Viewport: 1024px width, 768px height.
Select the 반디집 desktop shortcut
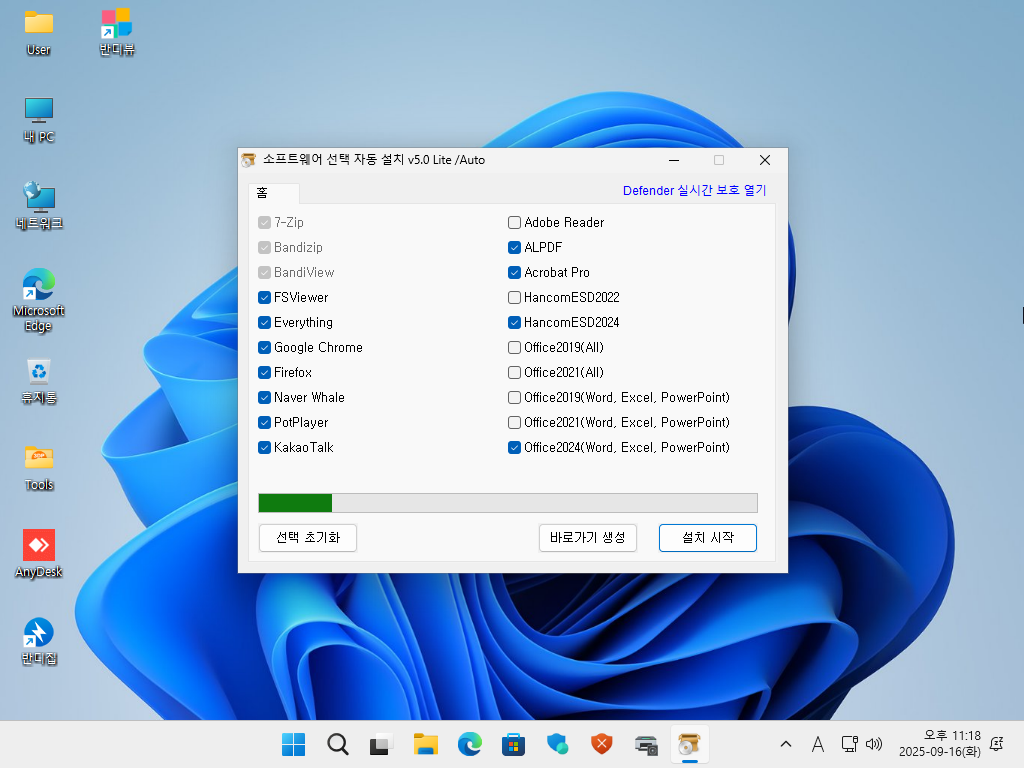tap(39, 641)
